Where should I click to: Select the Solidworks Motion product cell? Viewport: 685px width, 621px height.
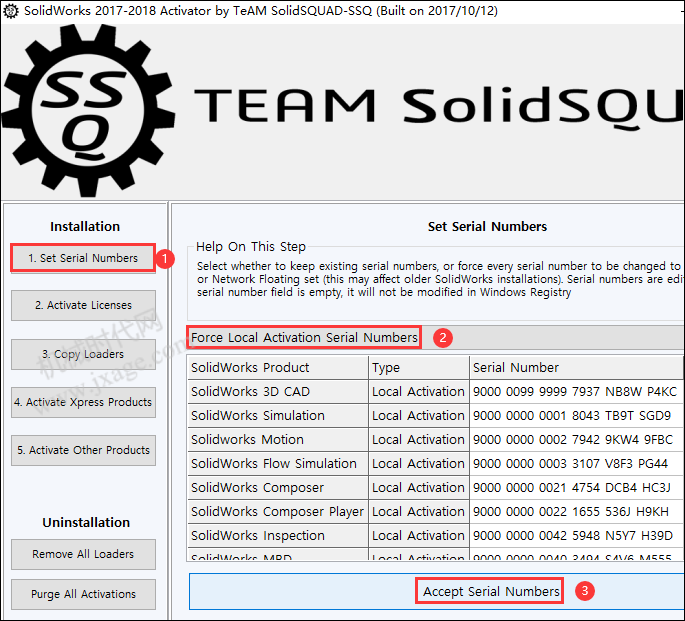point(278,440)
